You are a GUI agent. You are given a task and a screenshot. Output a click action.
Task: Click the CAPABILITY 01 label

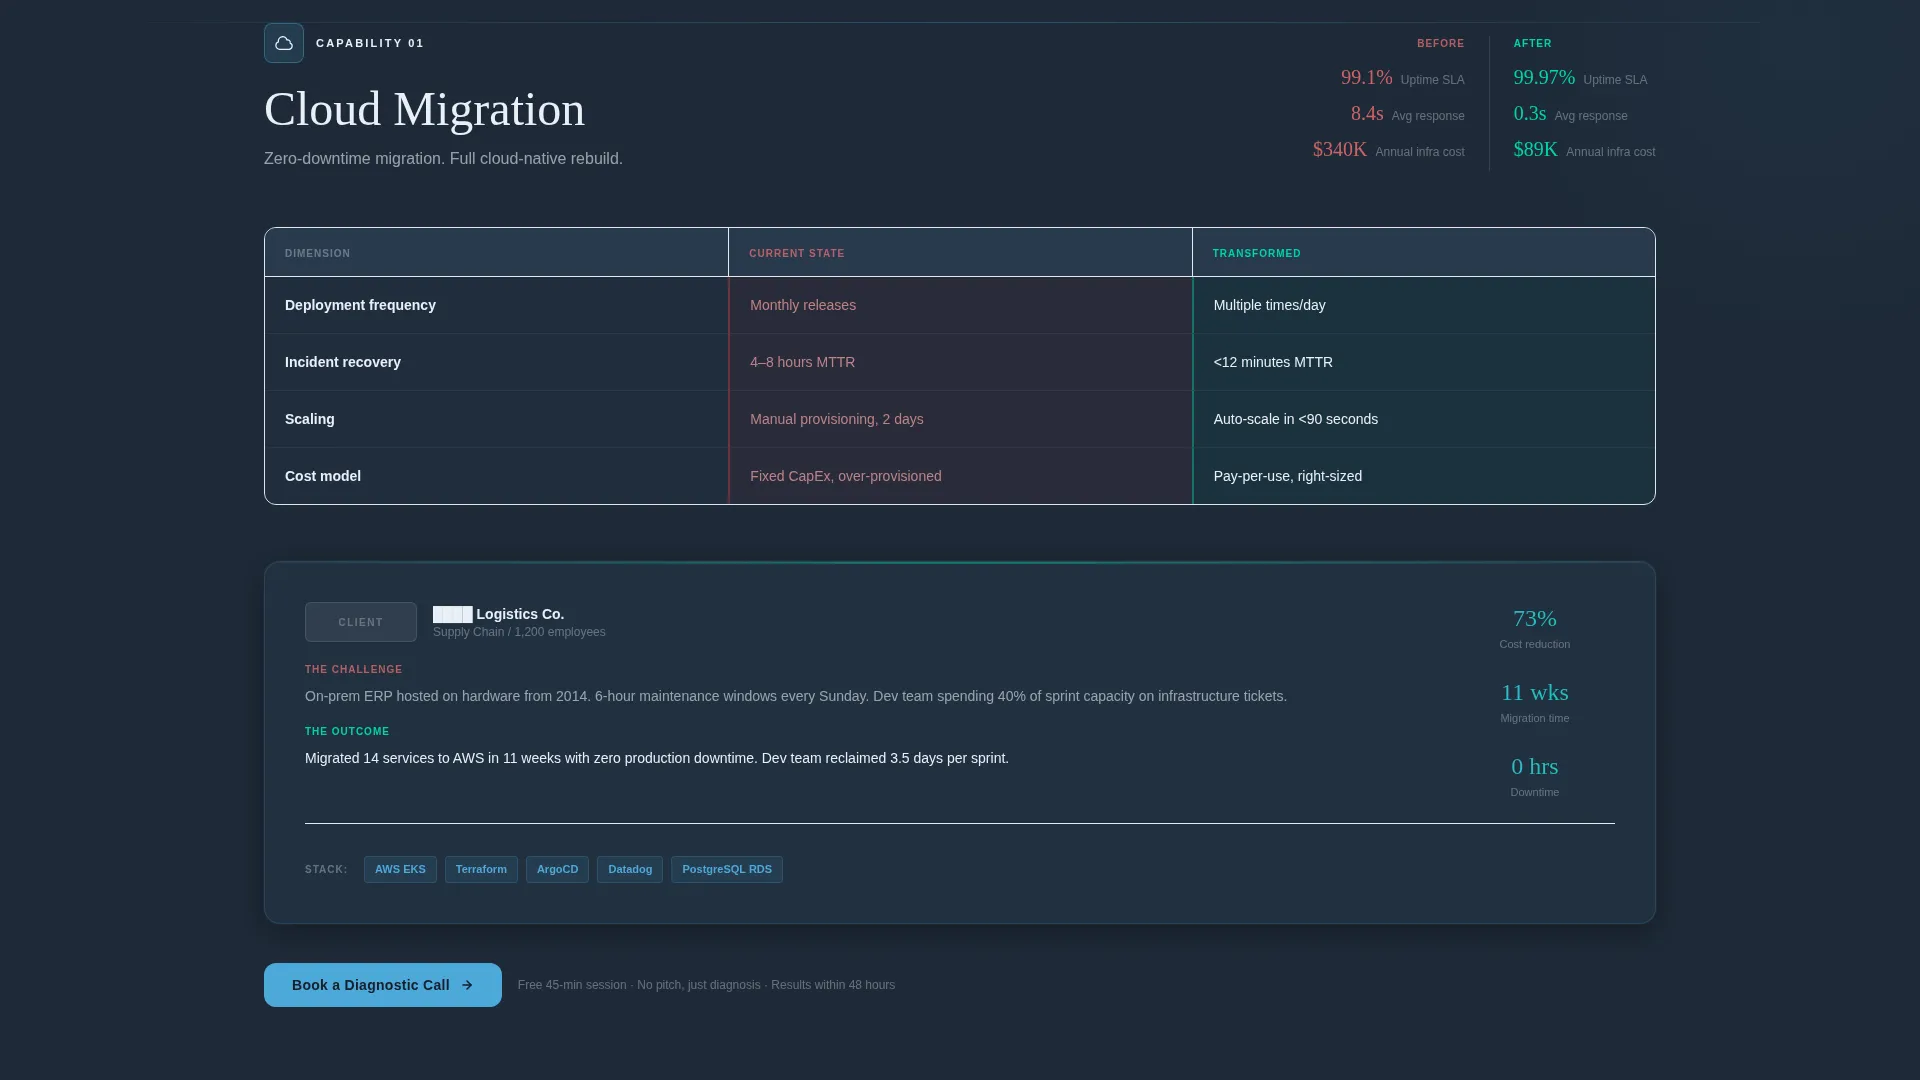coord(370,43)
